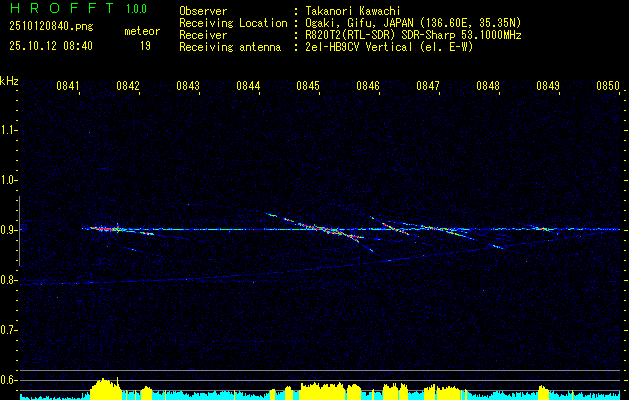This screenshot has width=629, height=400.
Task: Click the 0.8 frequency axis label
Action: click(x=8, y=280)
